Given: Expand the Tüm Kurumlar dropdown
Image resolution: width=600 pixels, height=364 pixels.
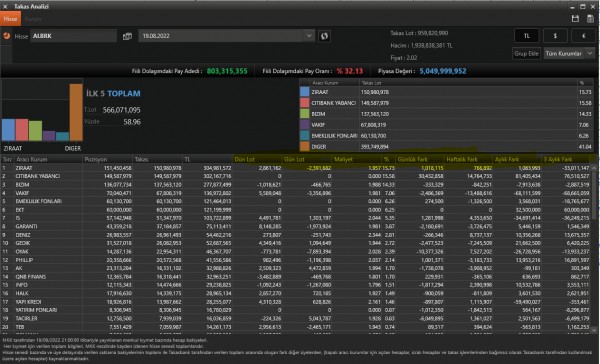Looking at the screenshot, I should tap(569, 54).
